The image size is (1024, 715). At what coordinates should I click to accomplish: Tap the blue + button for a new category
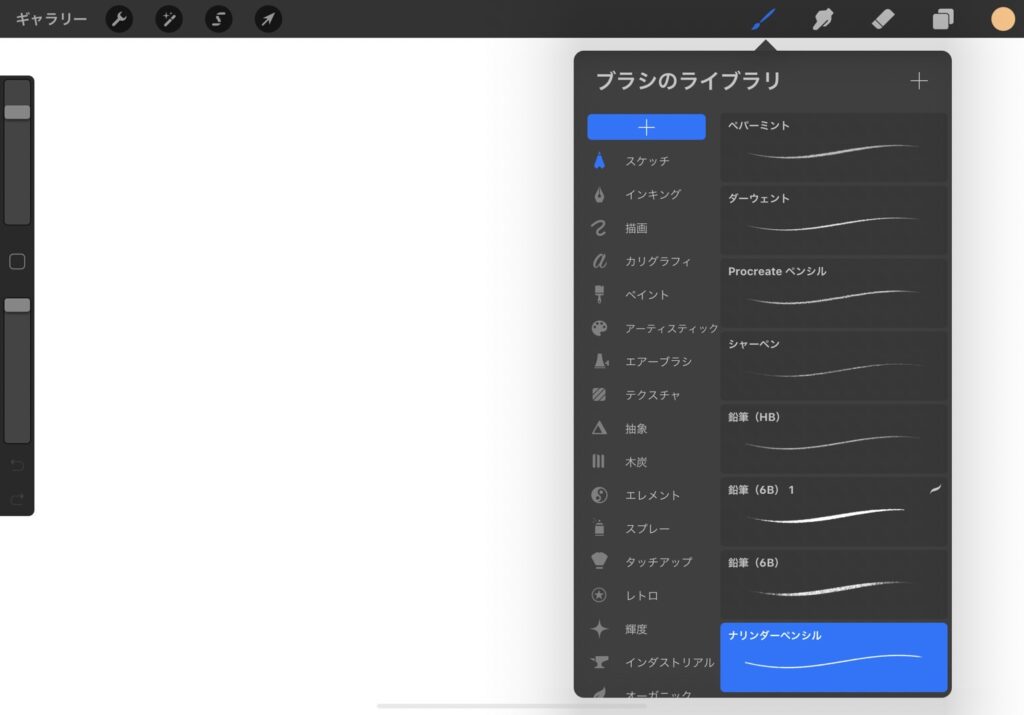(x=646, y=127)
